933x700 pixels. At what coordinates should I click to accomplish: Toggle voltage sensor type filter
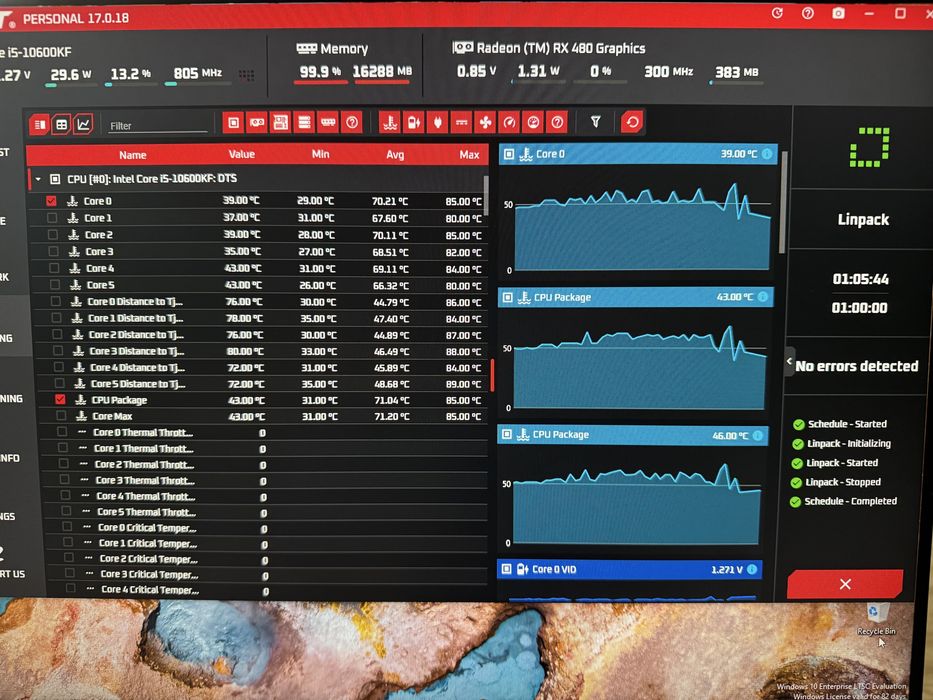[414, 123]
